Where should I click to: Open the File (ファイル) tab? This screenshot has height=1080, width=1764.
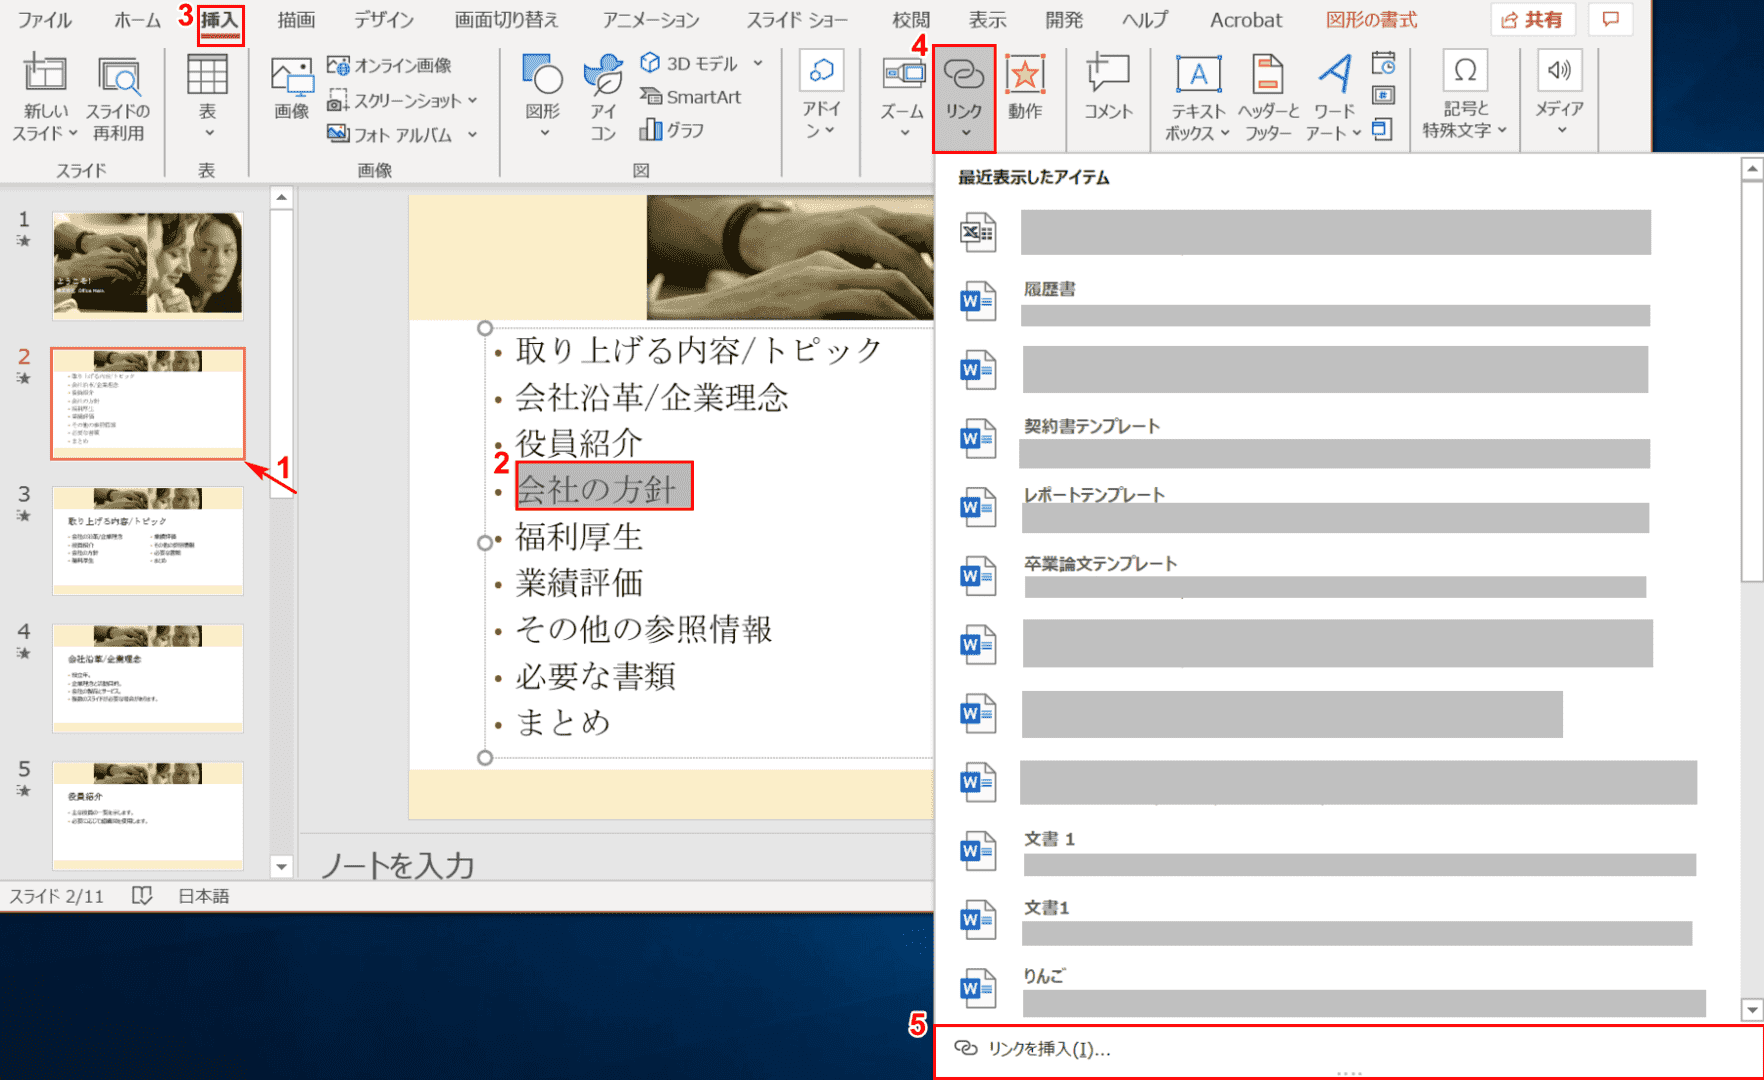point(45,20)
